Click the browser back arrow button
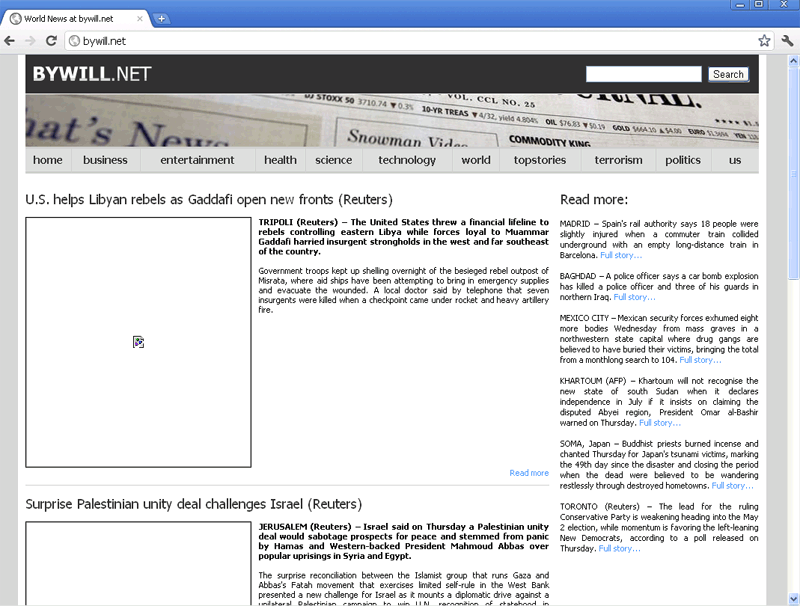The width and height of the screenshot is (800, 606). click(10, 41)
